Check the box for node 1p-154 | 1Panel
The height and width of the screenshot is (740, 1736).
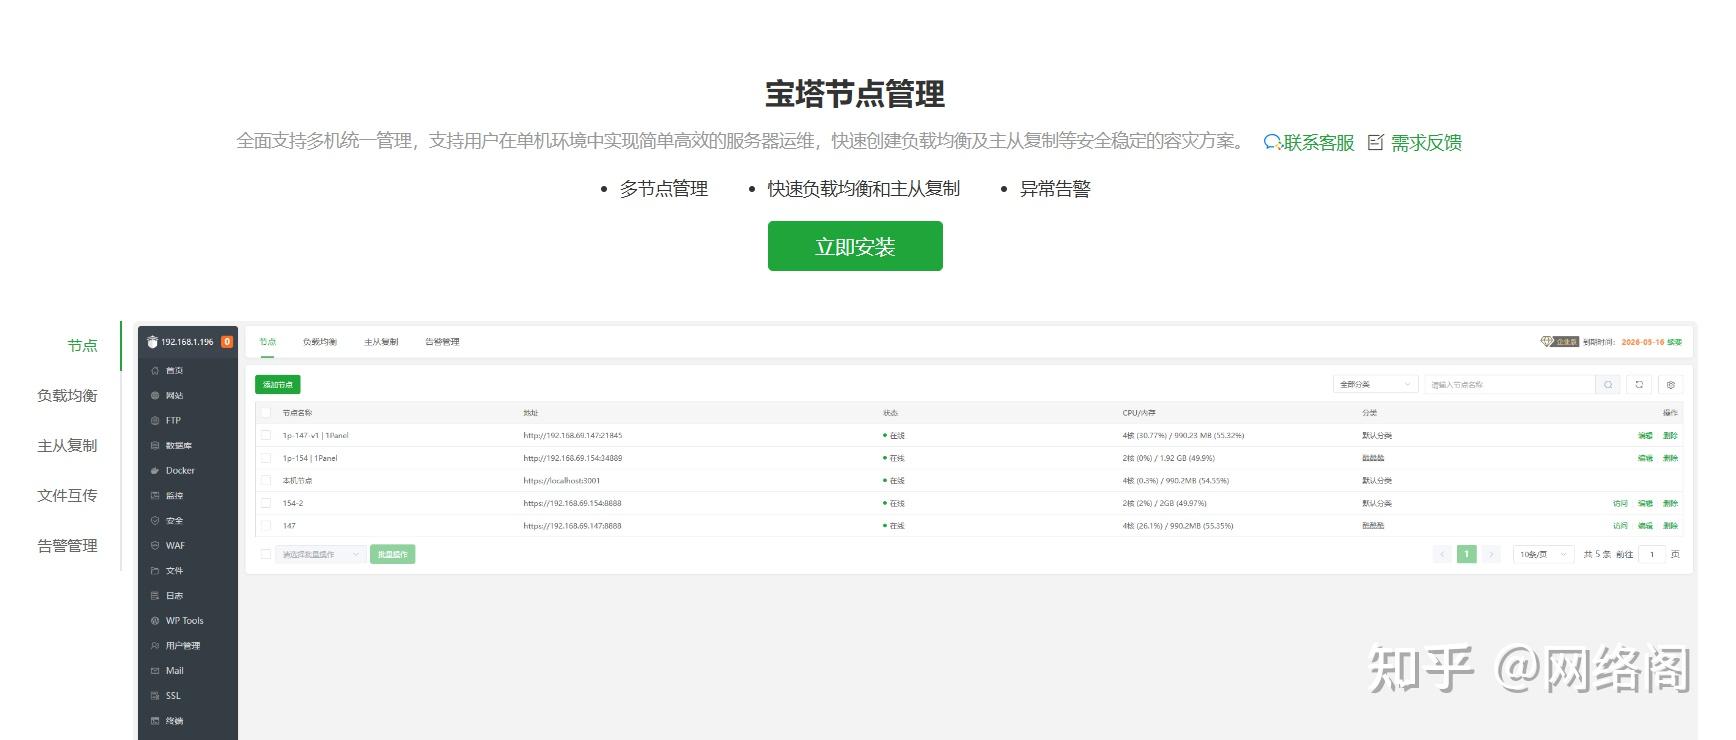pos(265,458)
